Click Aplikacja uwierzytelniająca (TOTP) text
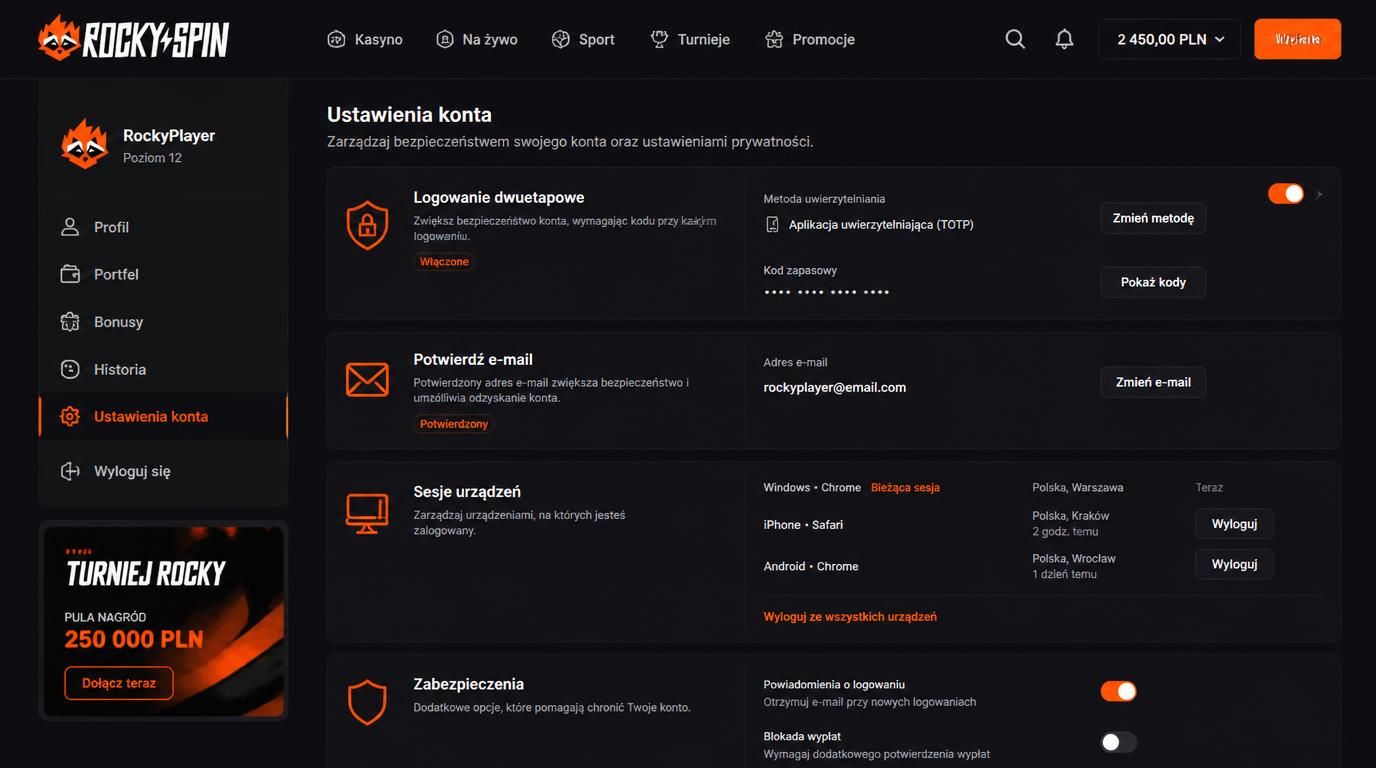This screenshot has width=1376, height=768. pyautogui.click(x=881, y=225)
